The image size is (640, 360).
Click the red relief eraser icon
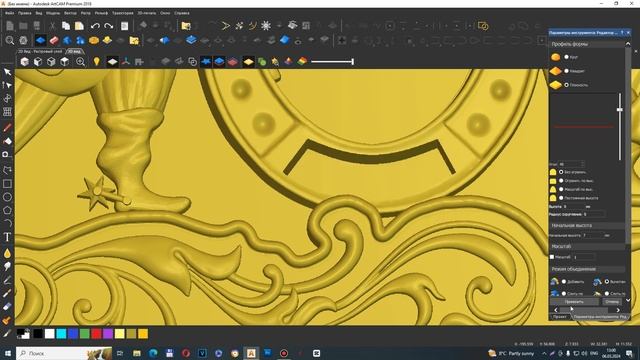[x=53, y=40]
